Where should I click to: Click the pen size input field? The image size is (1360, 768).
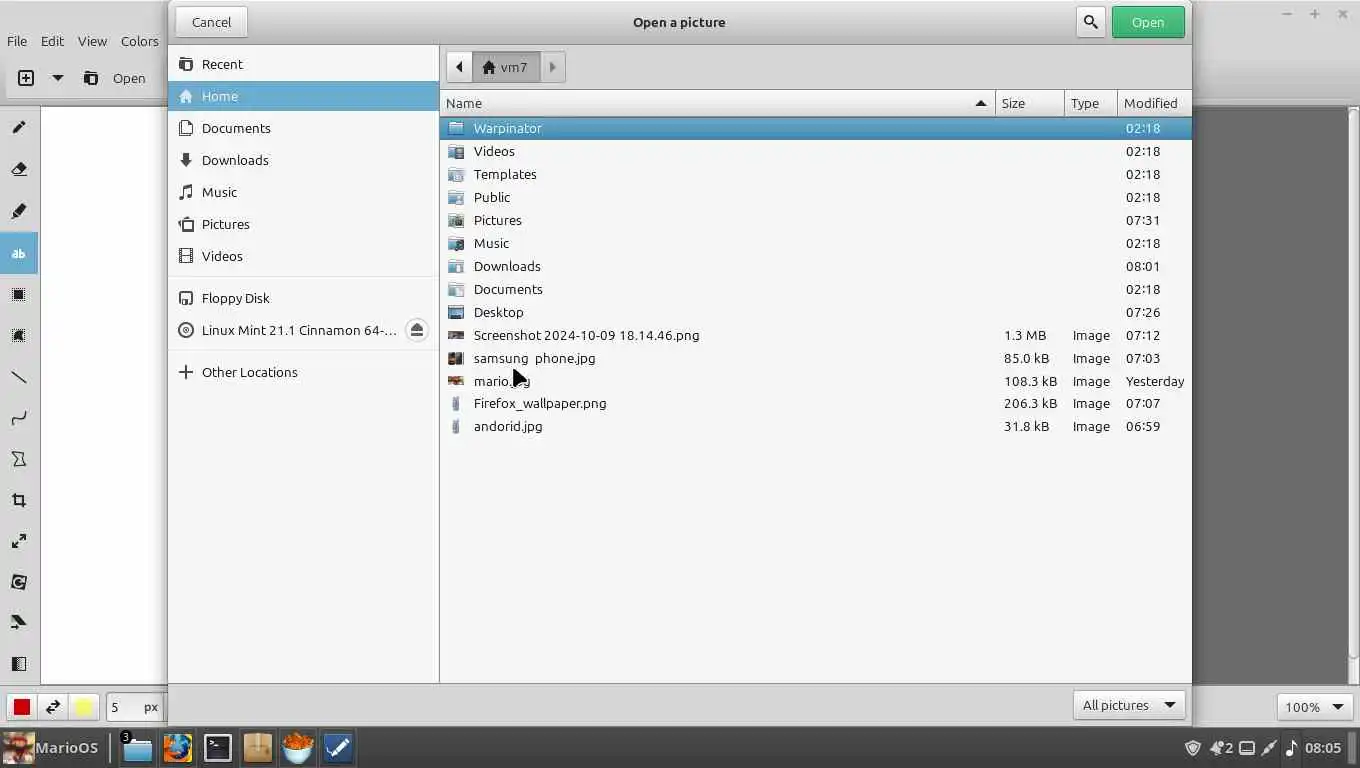(134, 707)
